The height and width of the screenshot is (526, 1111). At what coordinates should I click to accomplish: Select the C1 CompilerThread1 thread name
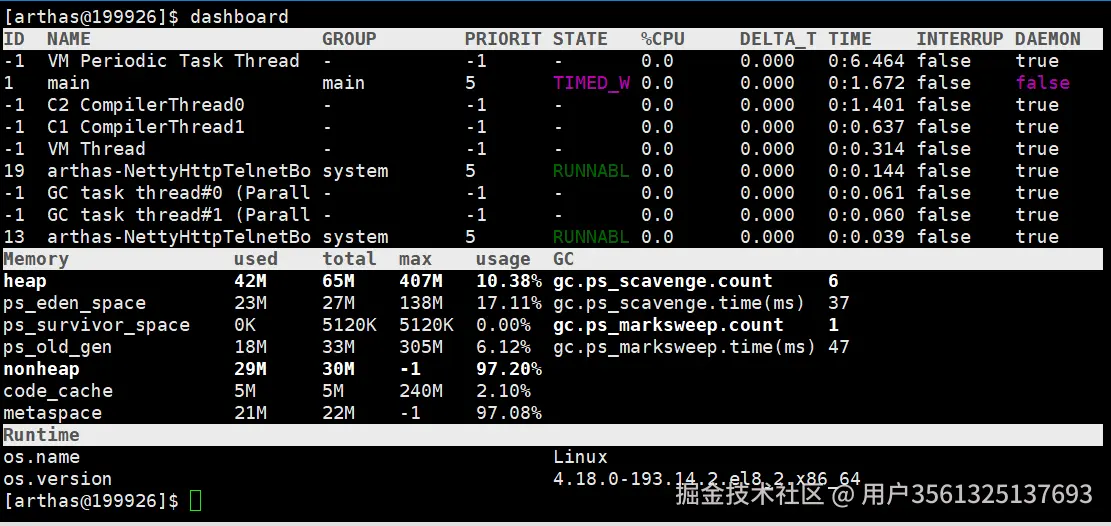(x=146, y=127)
